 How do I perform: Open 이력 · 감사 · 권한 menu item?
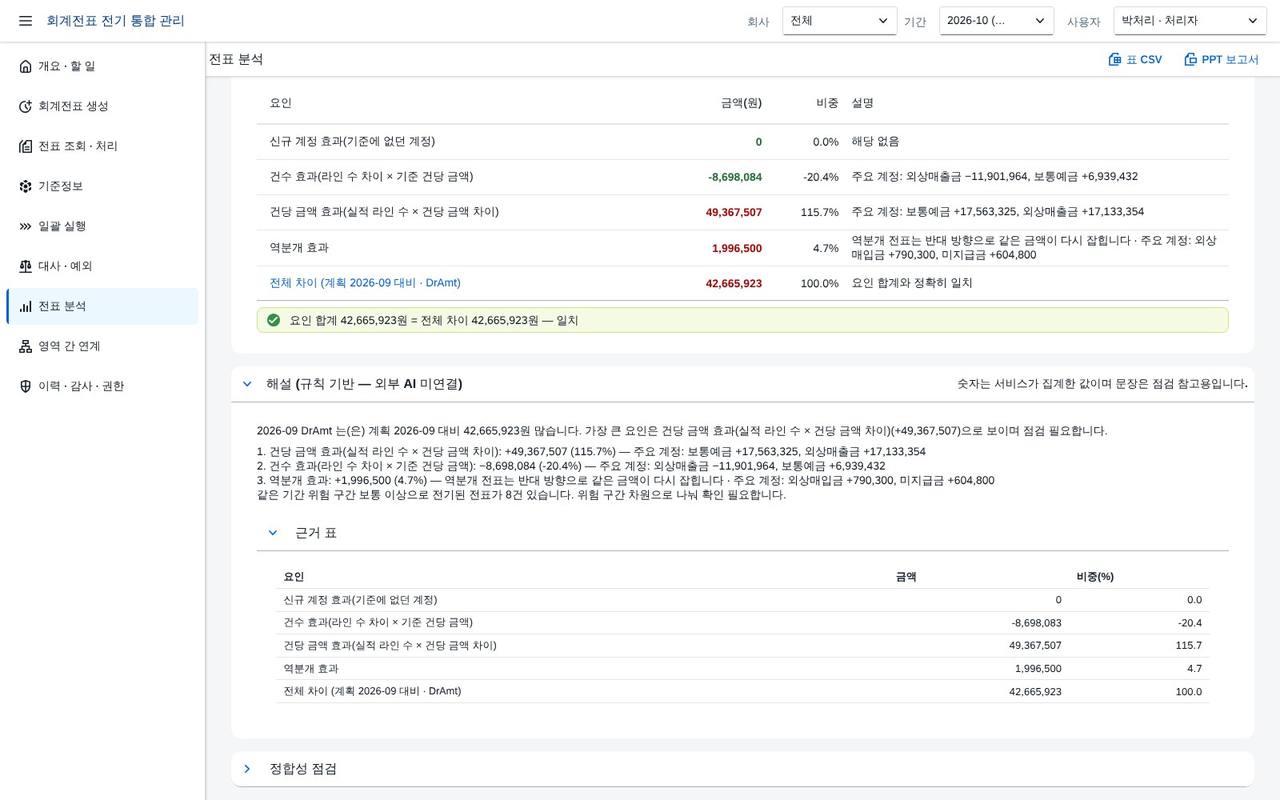pos(102,386)
